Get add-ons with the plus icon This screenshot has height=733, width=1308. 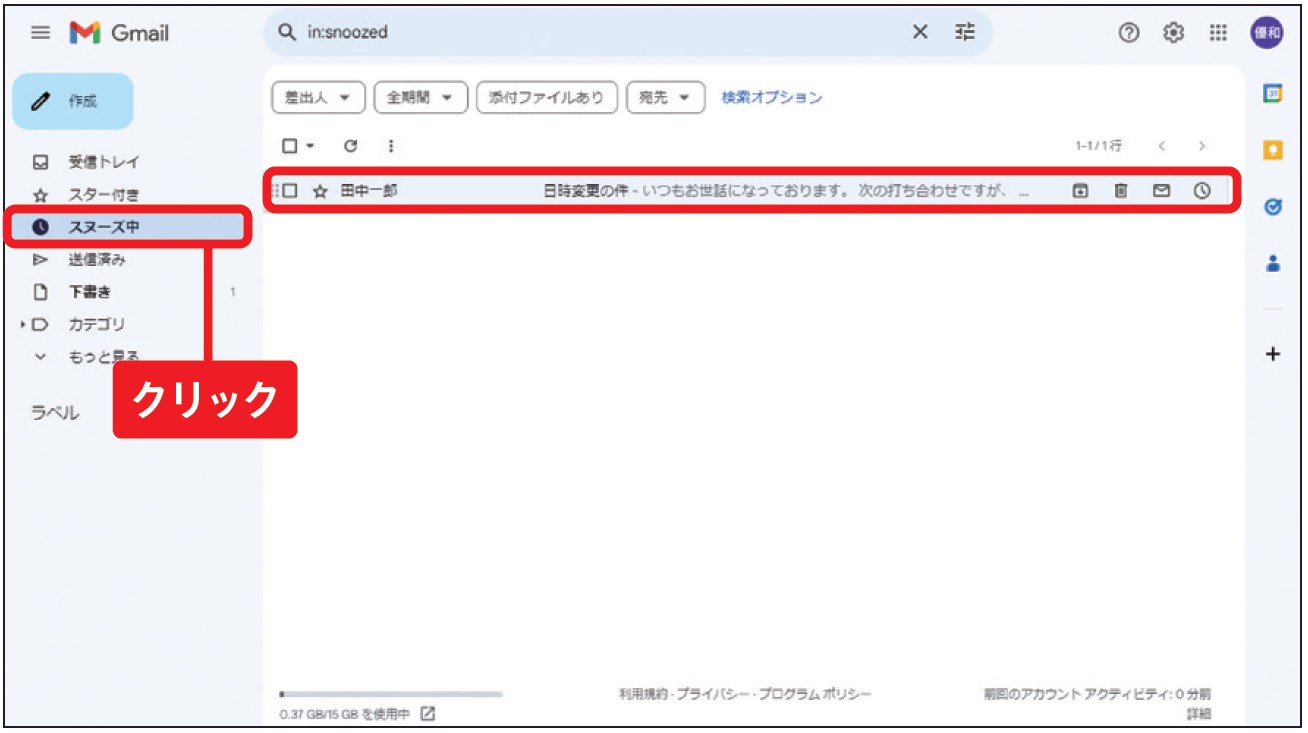[x=1273, y=354]
